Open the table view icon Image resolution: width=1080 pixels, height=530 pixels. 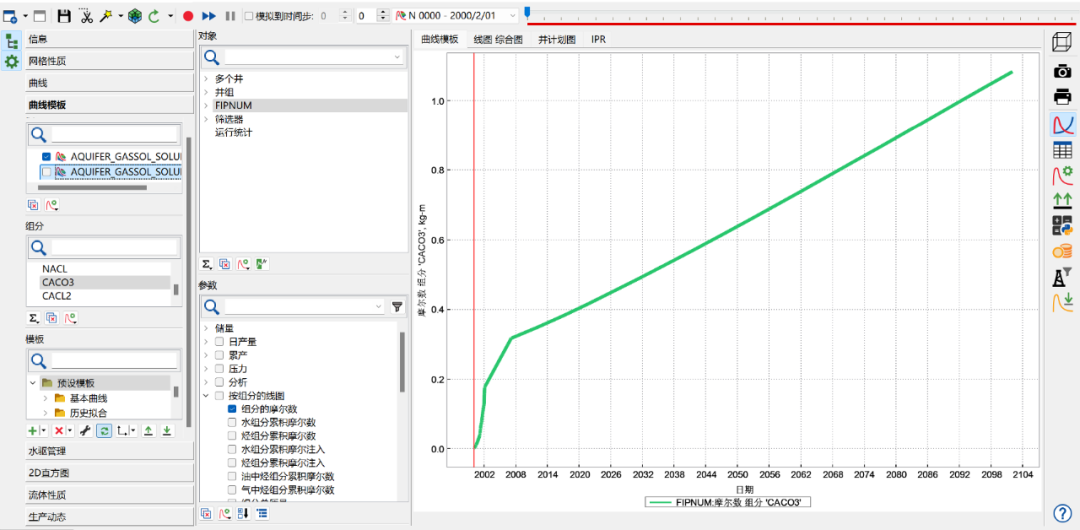(1062, 150)
